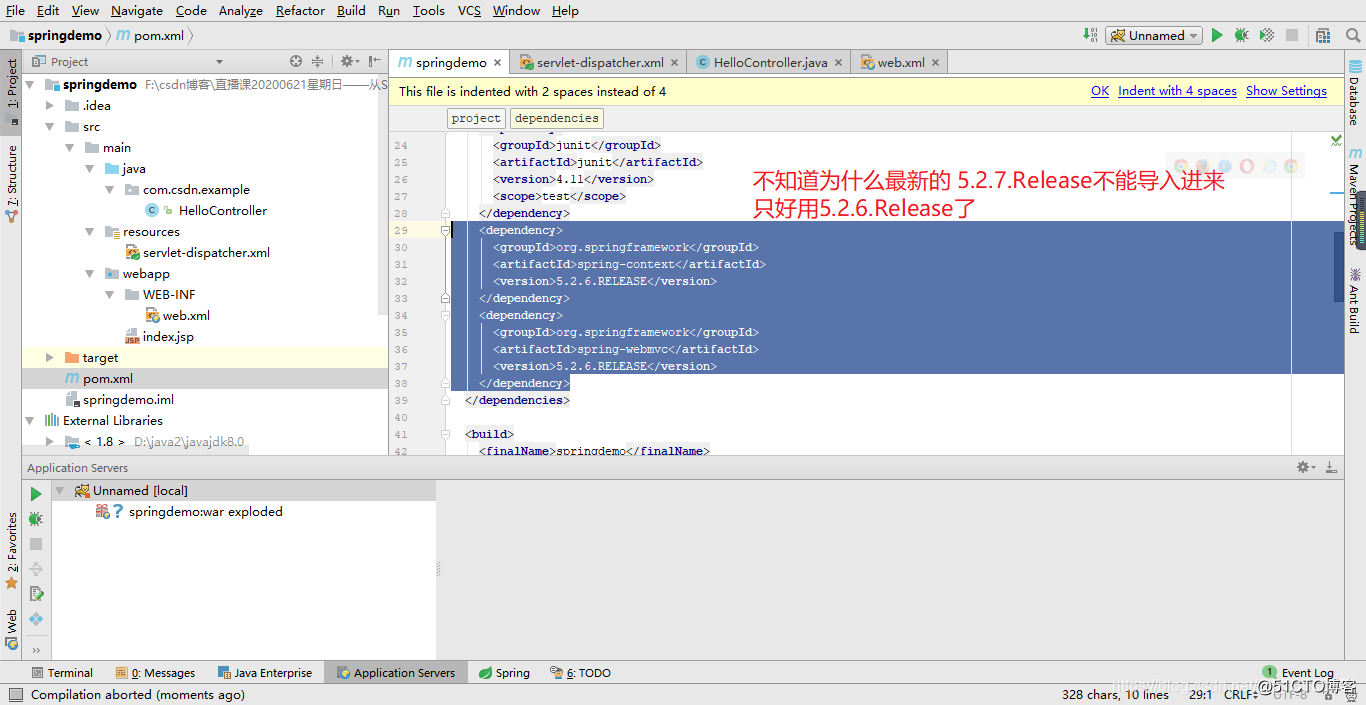Expand the .idea folder
The width and height of the screenshot is (1366, 705).
(x=50, y=106)
